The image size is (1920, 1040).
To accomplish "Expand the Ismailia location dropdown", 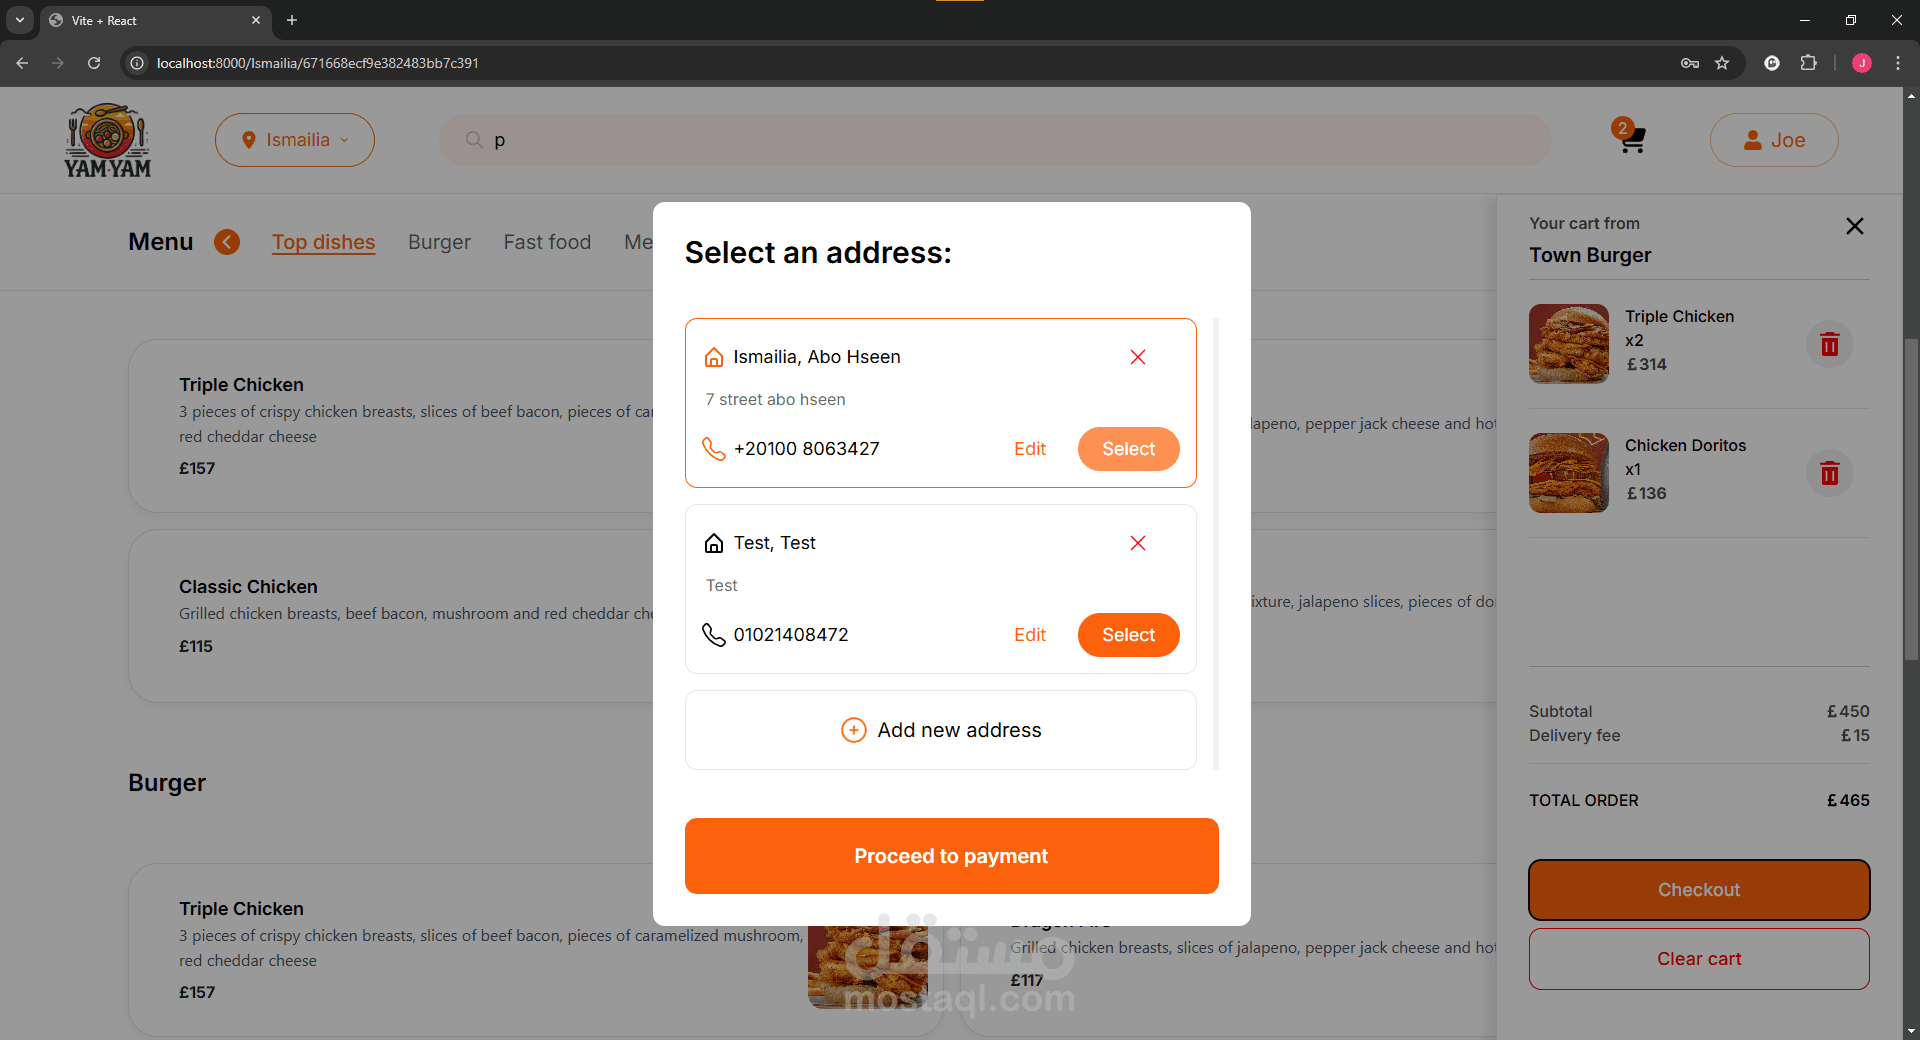I will 295,140.
